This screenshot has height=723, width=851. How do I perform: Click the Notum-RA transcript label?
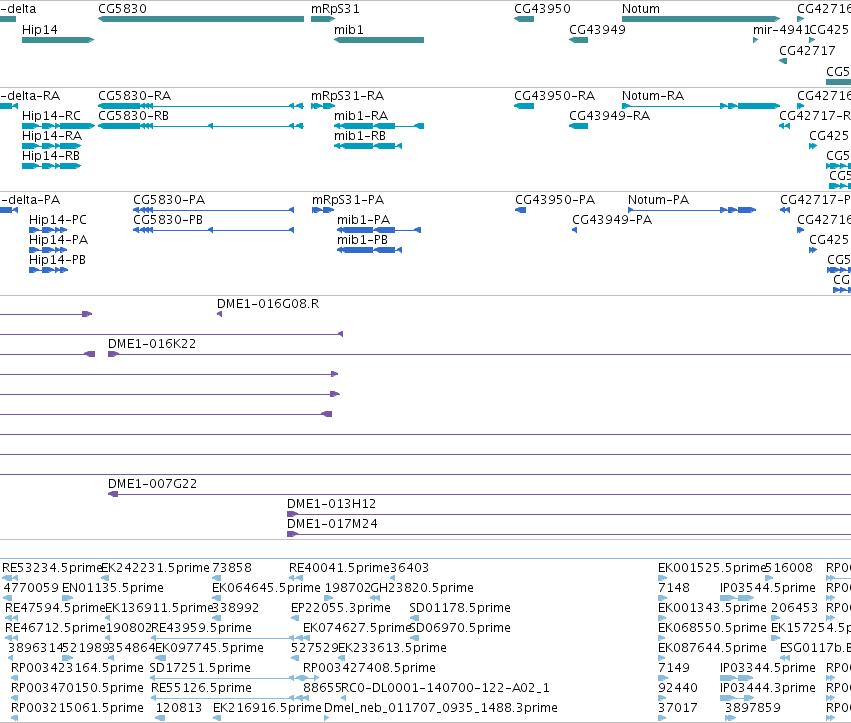click(x=653, y=96)
